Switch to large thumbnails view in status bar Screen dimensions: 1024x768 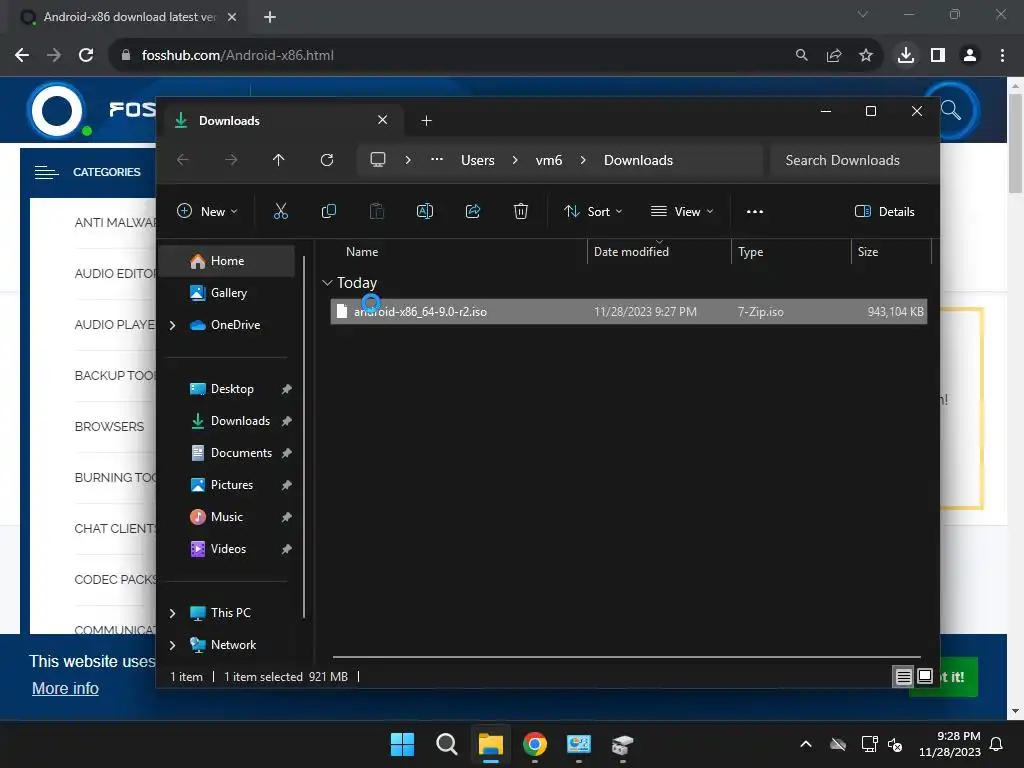click(925, 677)
